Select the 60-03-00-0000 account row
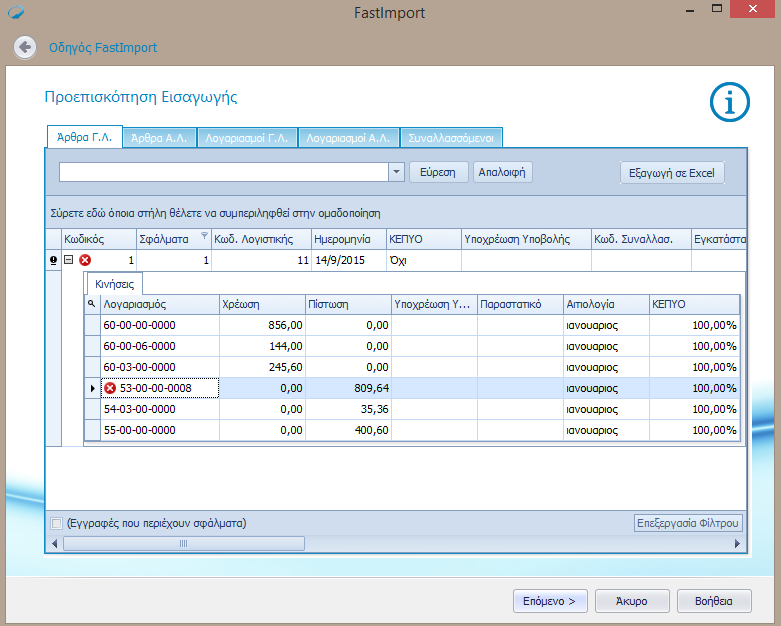Screen dimensions: 781x626 (412, 367)
